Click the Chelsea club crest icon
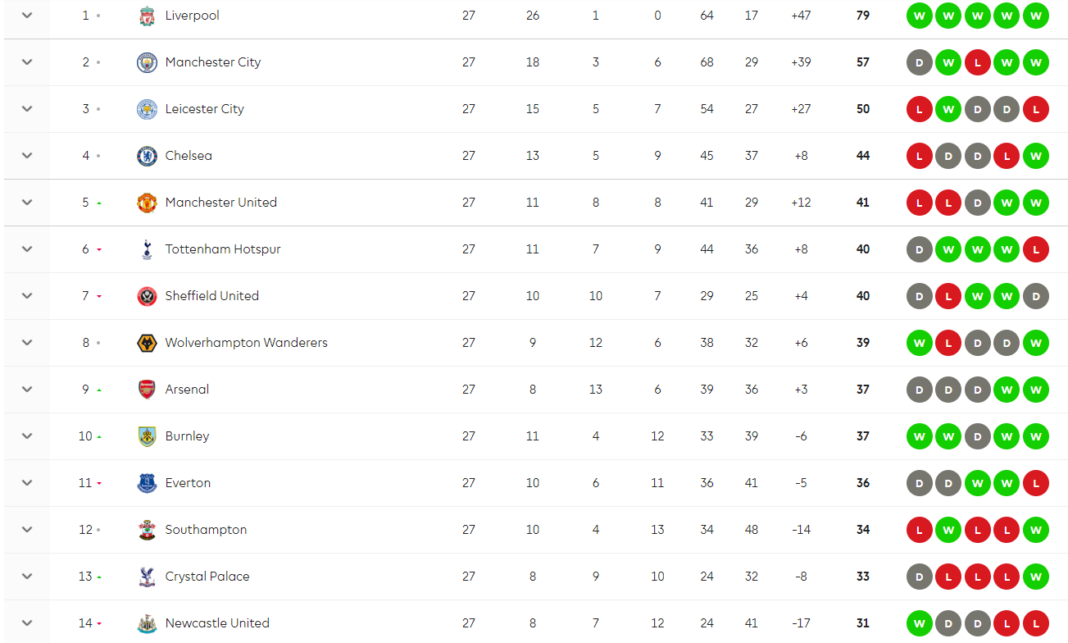1068x643 pixels. point(147,156)
